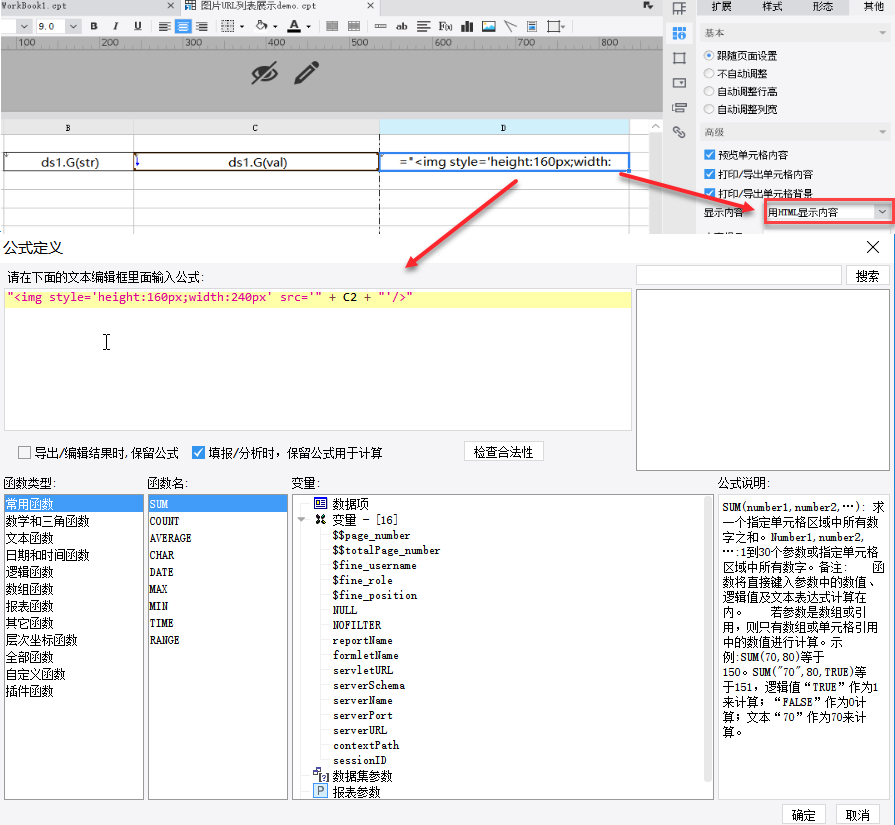Viewport: 895px width, 825px height.
Task: Open the font color dropdown arrow
Action: [308, 26]
